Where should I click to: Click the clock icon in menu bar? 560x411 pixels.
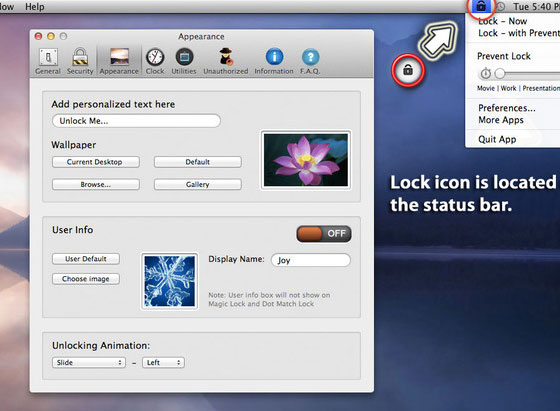(x=501, y=6)
